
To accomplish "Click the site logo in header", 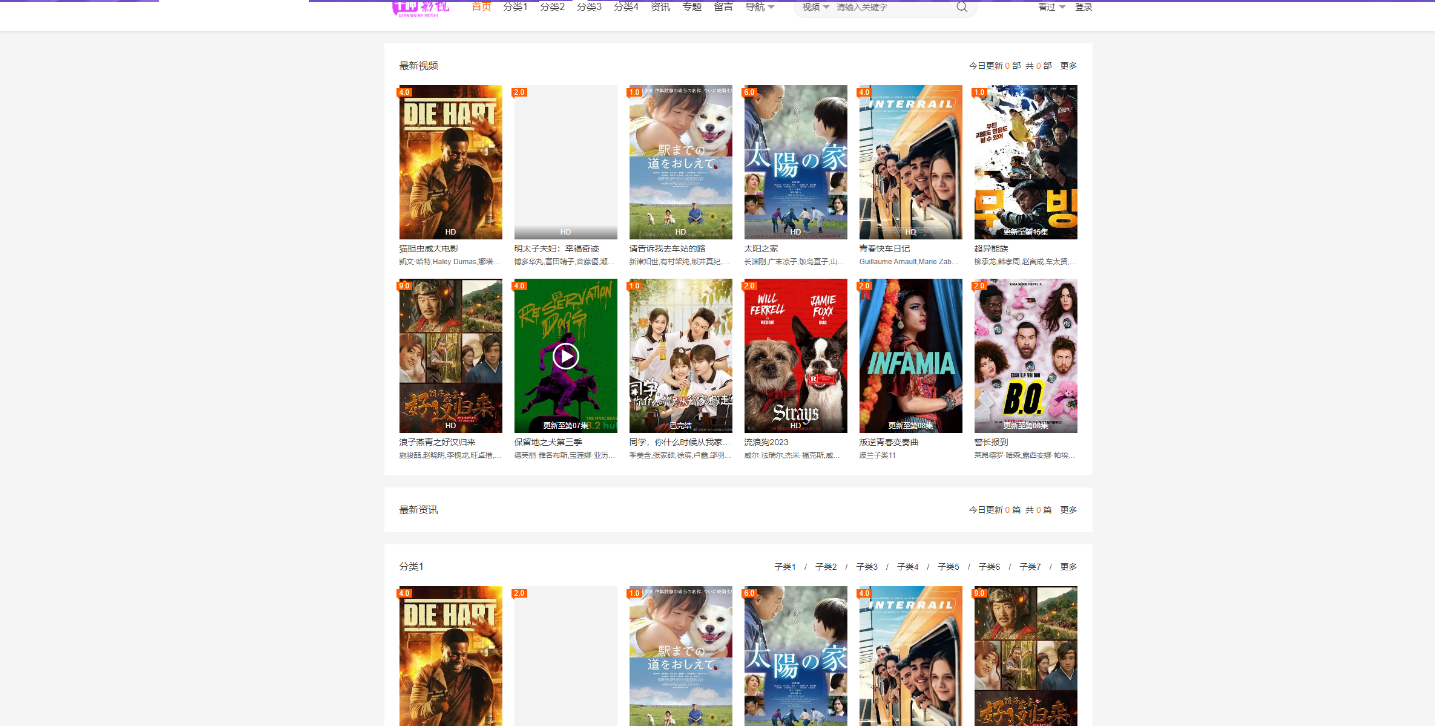I will click(x=421, y=7).
